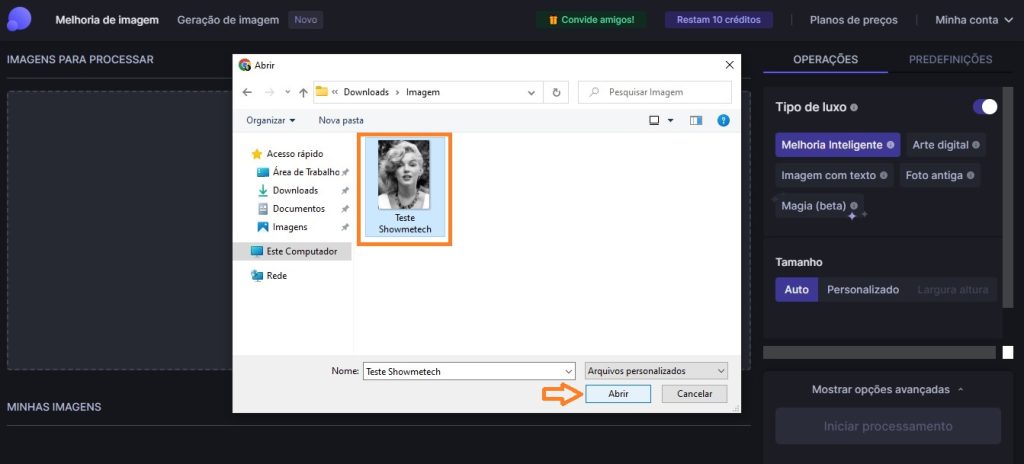
Task: Select Este Computador in navigation pane
Action: coord(301,251)
